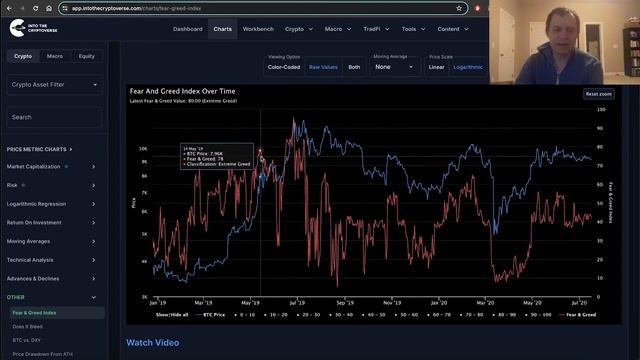Open the Workbench nav item

click(258, 29)
